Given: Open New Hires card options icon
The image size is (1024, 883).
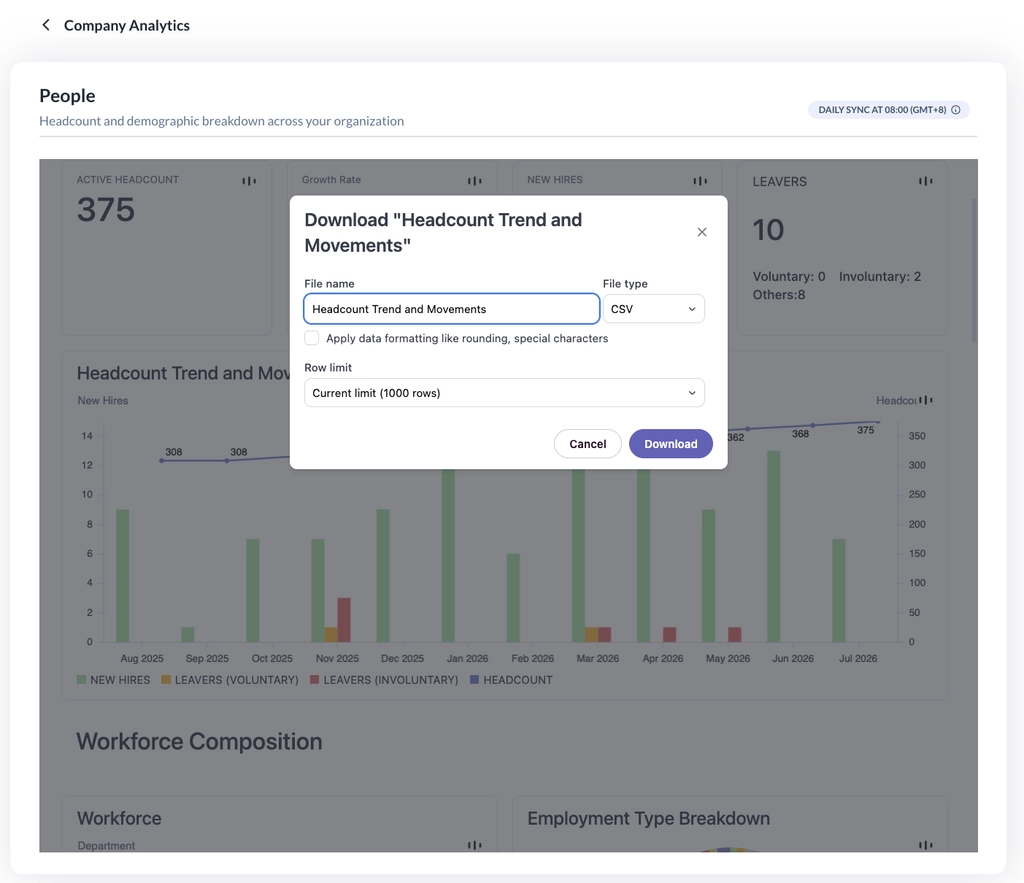Looking at the screenshot, I should point(699,181).
